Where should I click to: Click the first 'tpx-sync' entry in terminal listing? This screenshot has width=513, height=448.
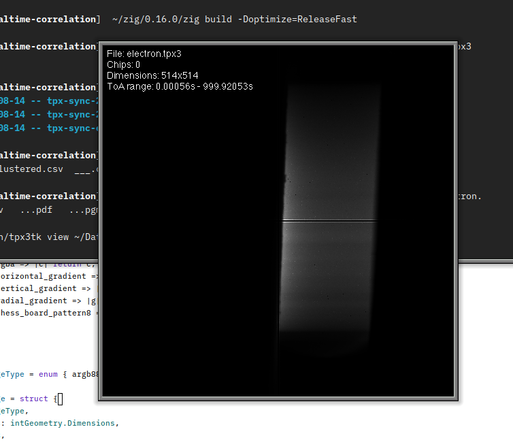72,101
